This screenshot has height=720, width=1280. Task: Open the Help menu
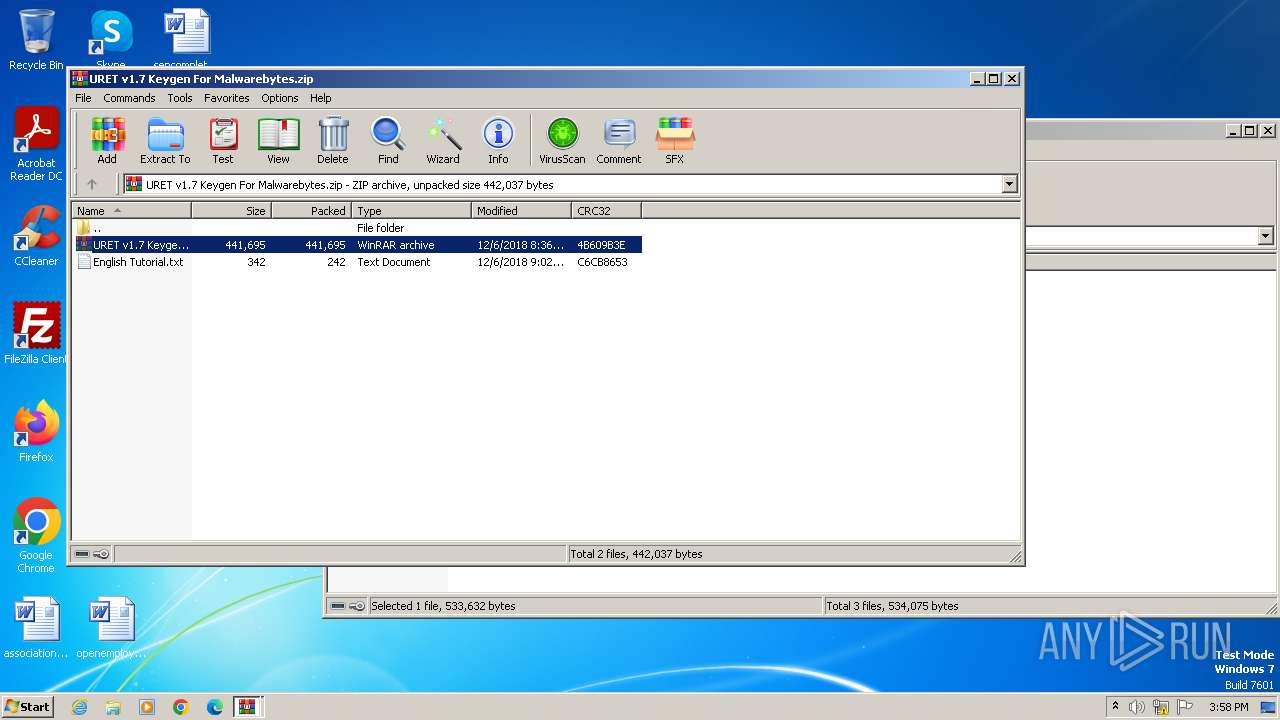coord(320,98)
